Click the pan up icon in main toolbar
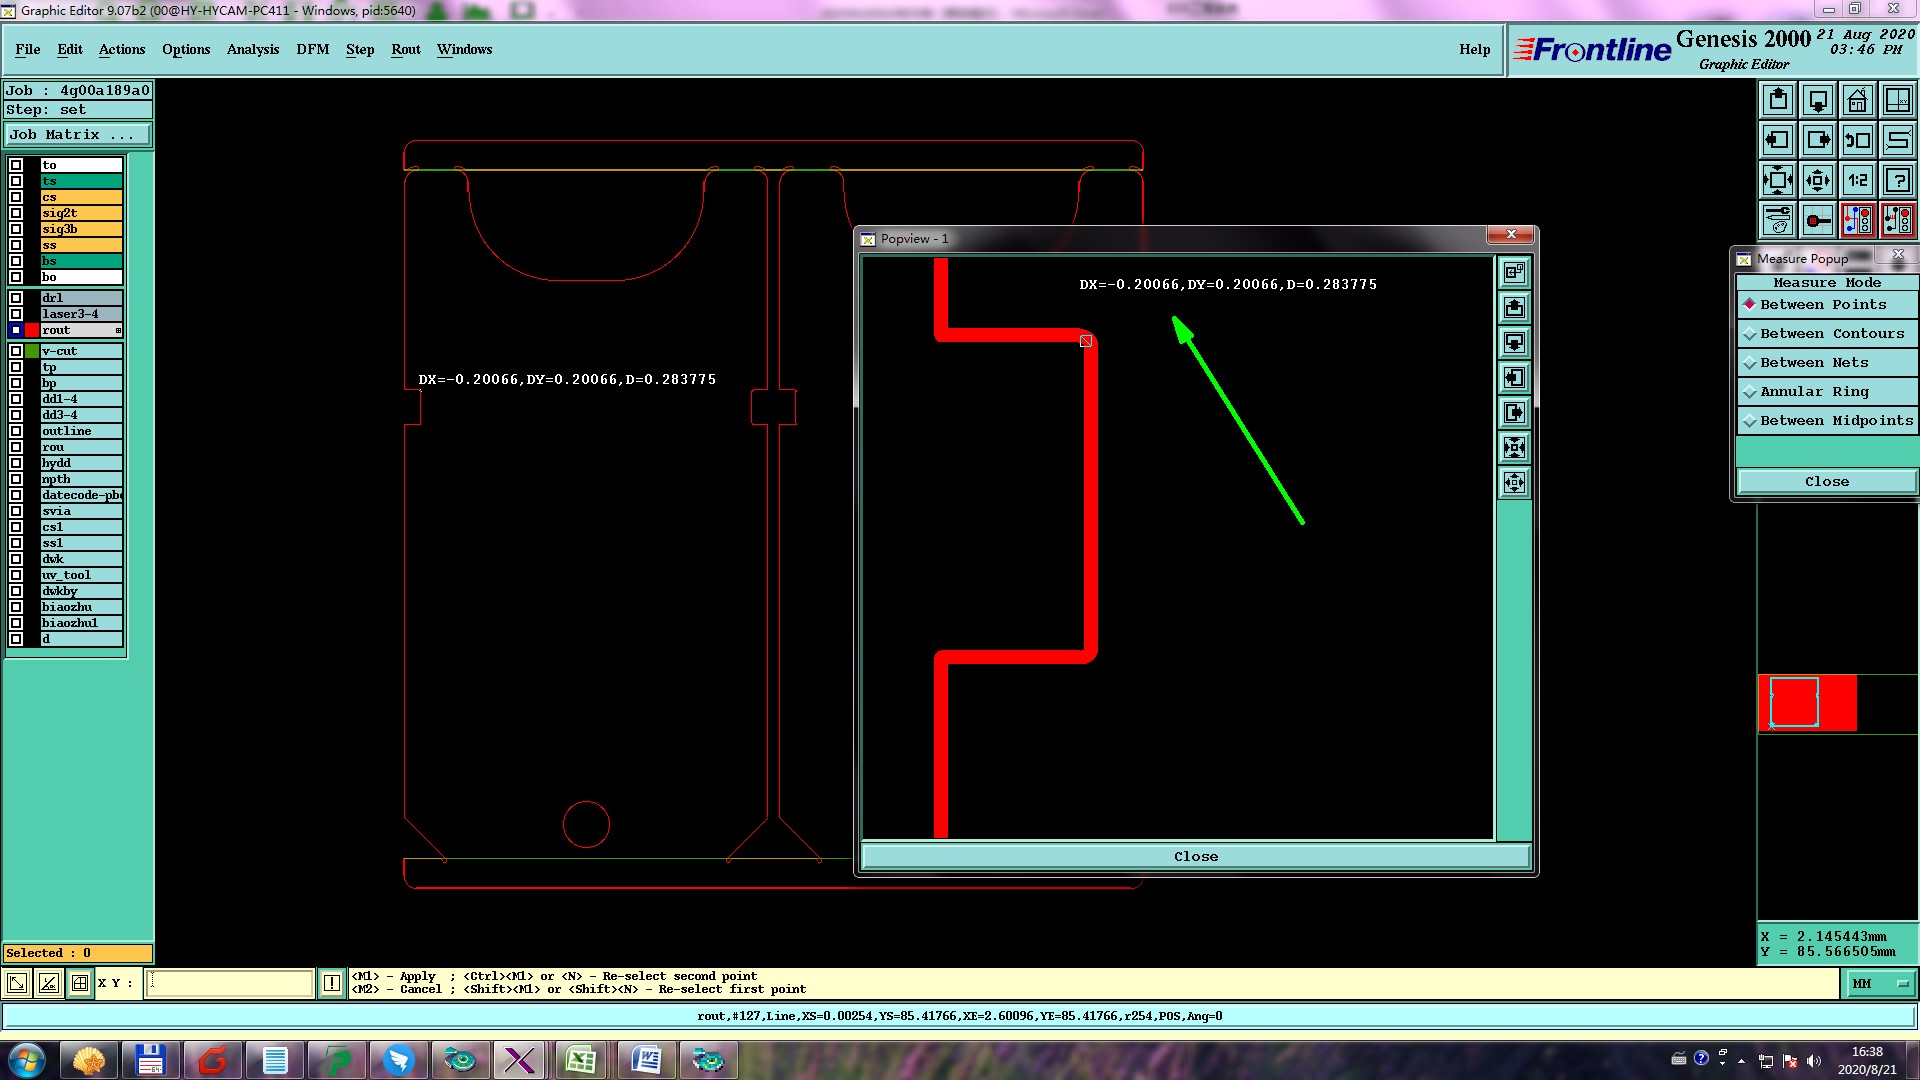Image resolution: width=1920 pixels, height=1080 pixels. (x=1777, y=100)
